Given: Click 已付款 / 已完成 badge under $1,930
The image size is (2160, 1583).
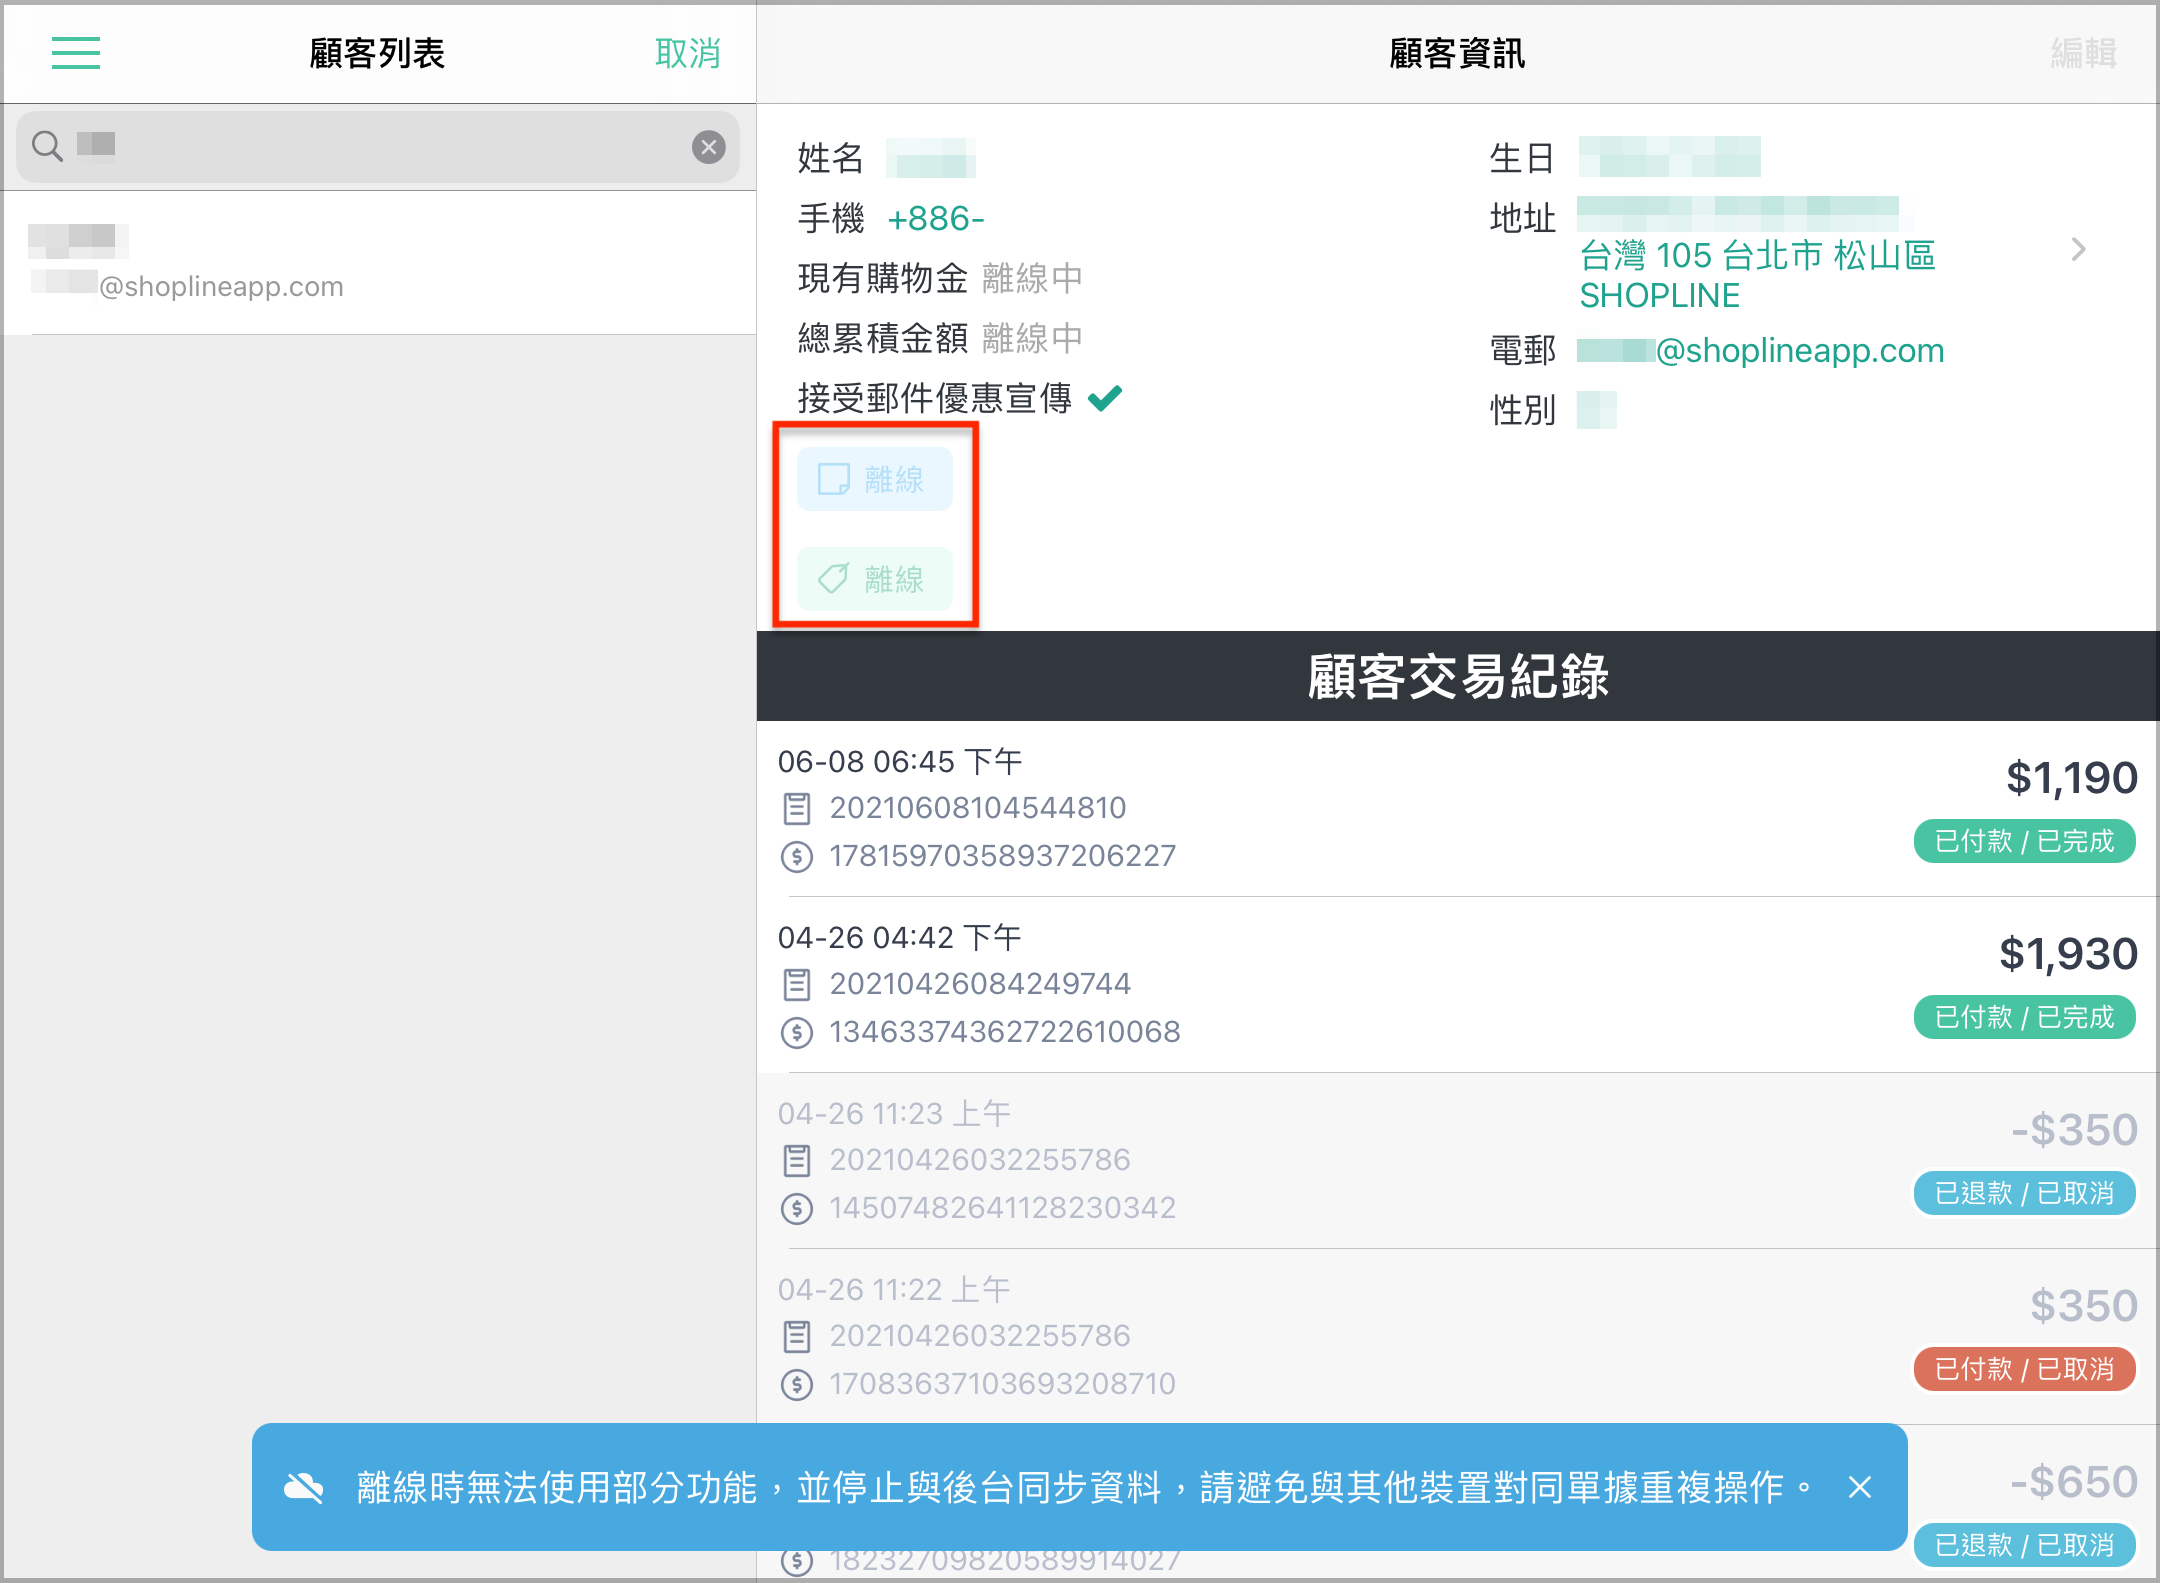Looking at the screenshot, I should click(2024, 1017).
